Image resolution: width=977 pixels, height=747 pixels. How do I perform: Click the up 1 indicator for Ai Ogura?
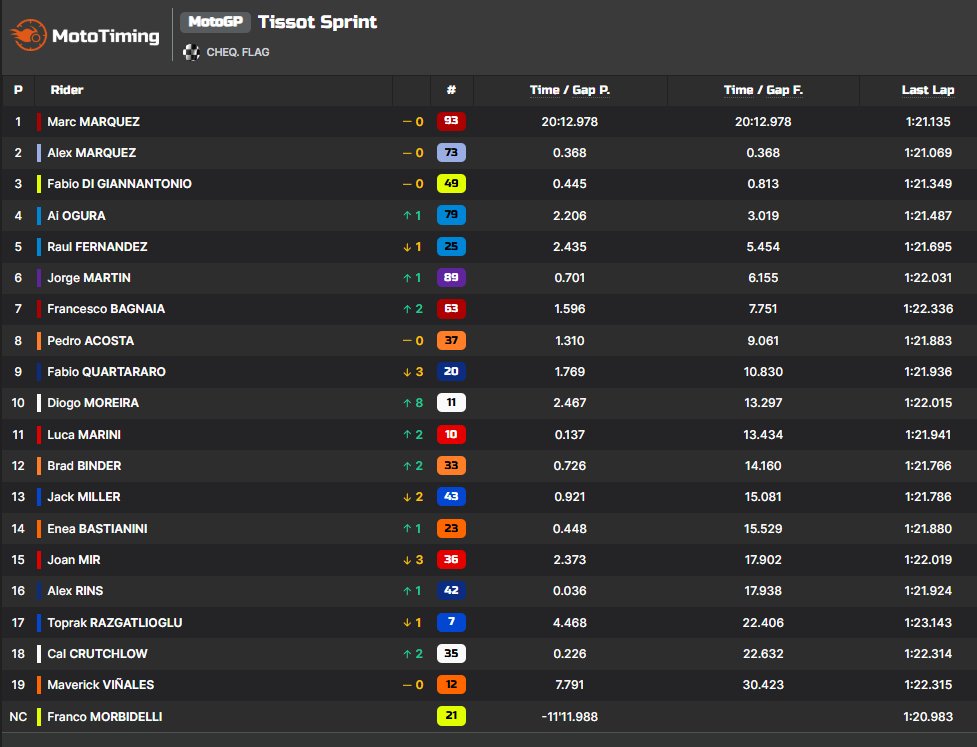[412, 216]
